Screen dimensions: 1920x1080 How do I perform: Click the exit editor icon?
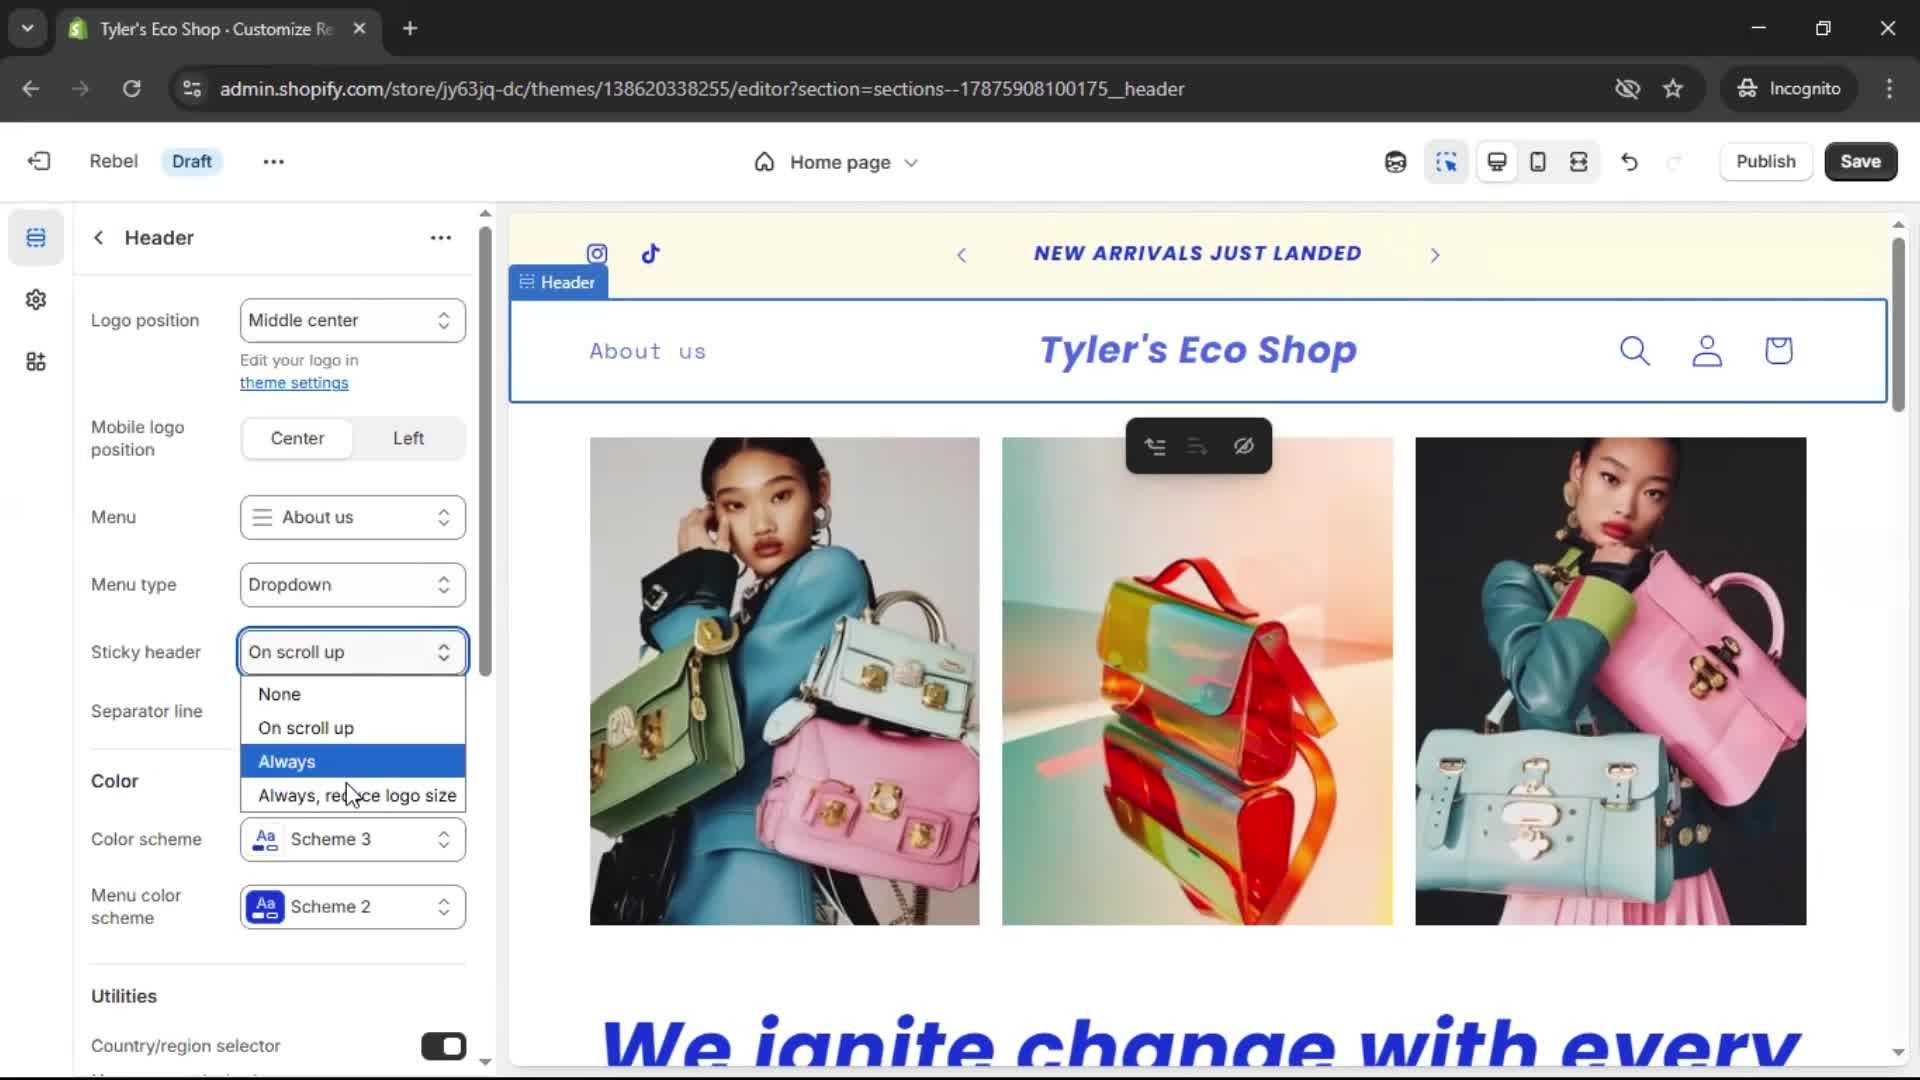[x=39, y=161]
